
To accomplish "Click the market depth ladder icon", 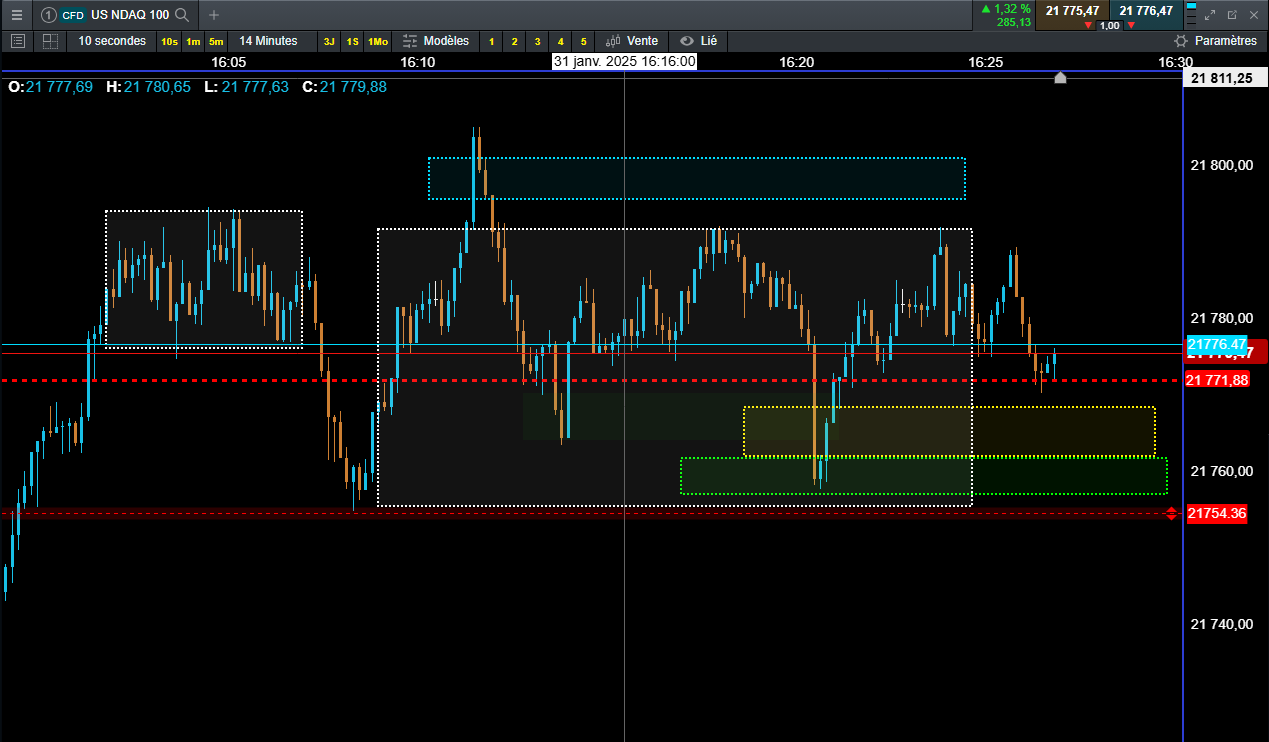I will coord(1190,14).
